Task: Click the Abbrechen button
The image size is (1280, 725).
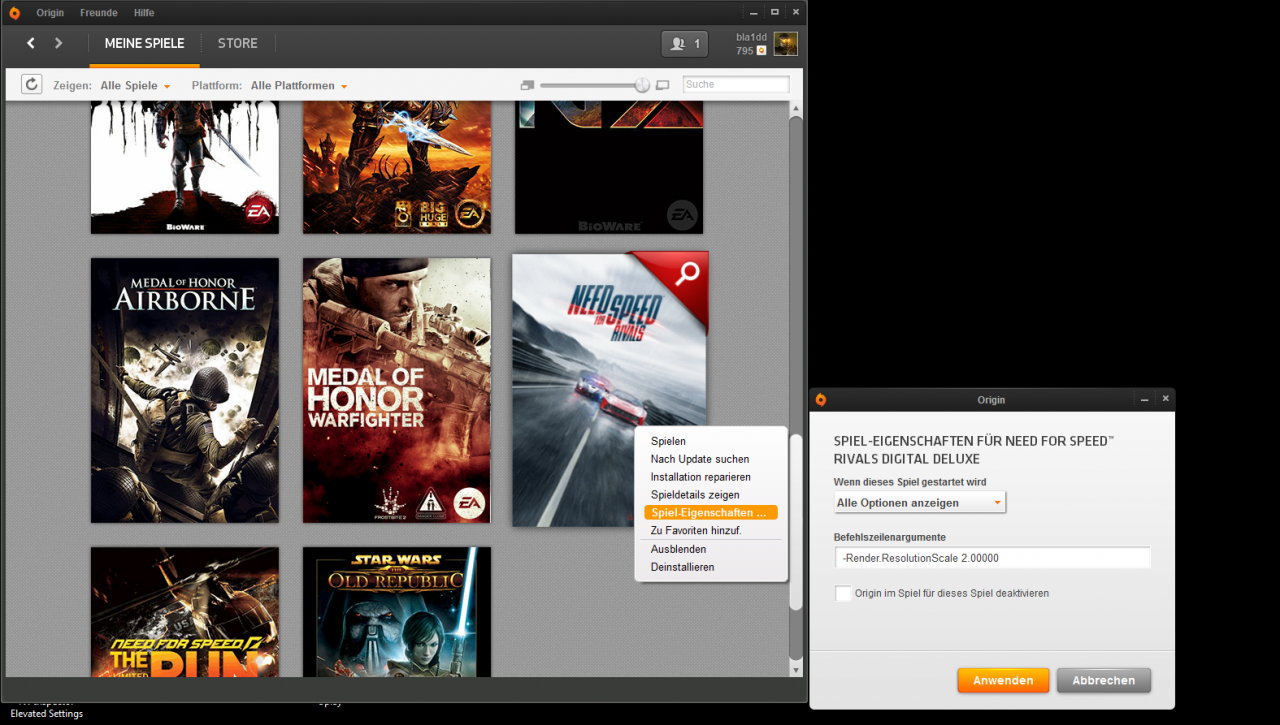Action: click(1104, 680)
